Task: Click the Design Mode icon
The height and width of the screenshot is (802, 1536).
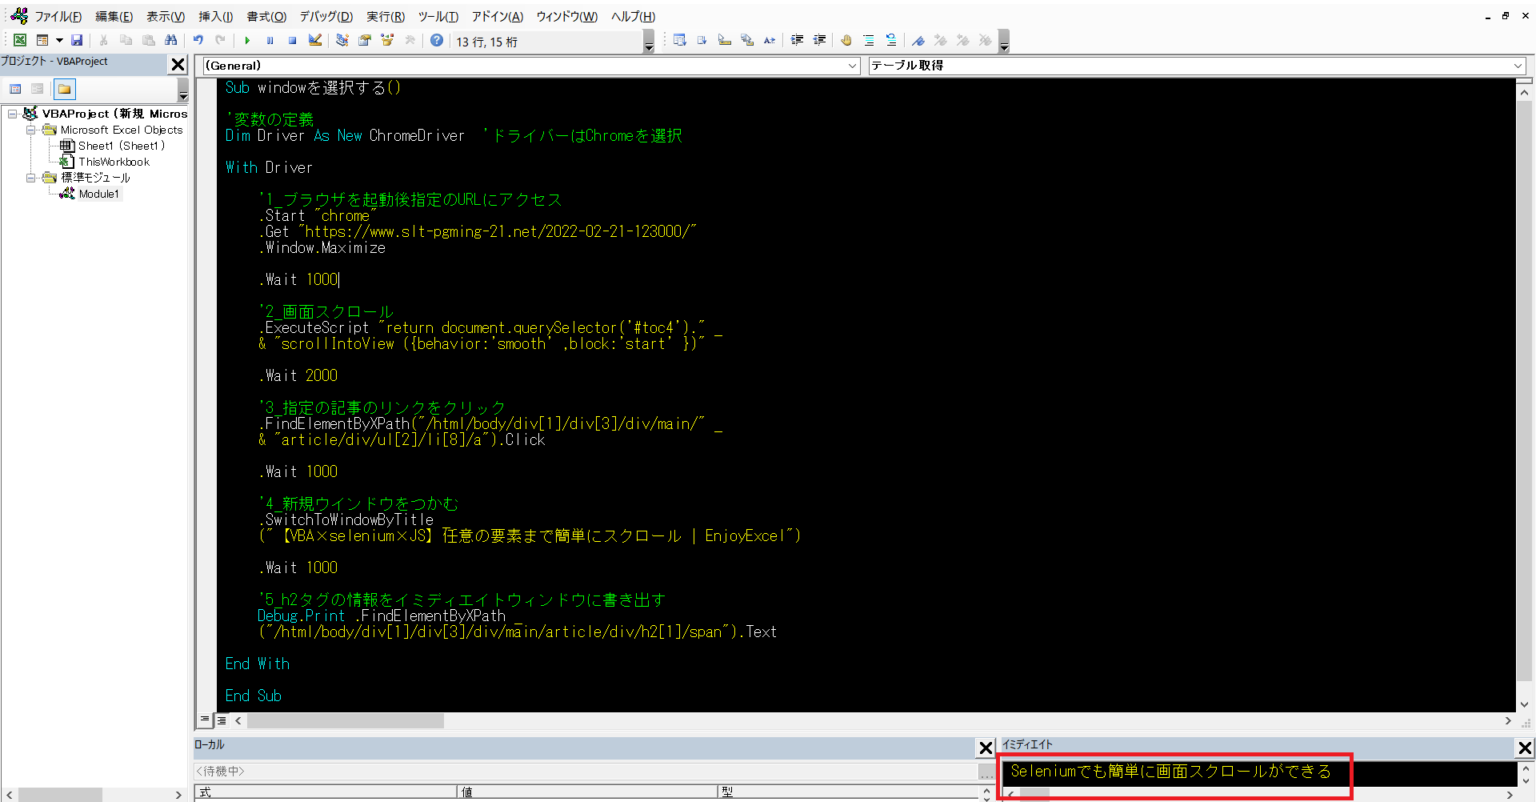Action: 316,39
